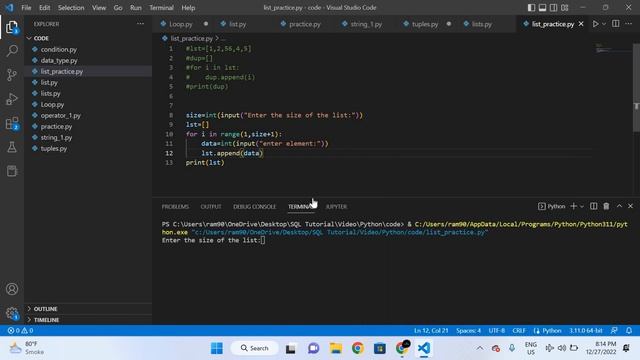Run Python file with play button
Screen dimensions: 640x360
(x=596, y=24)
